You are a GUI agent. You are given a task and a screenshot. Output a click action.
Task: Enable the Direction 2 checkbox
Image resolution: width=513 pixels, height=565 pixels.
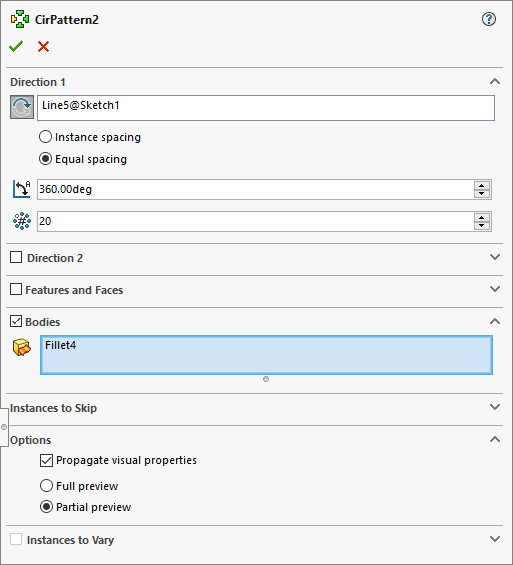[x=16, y=257]
